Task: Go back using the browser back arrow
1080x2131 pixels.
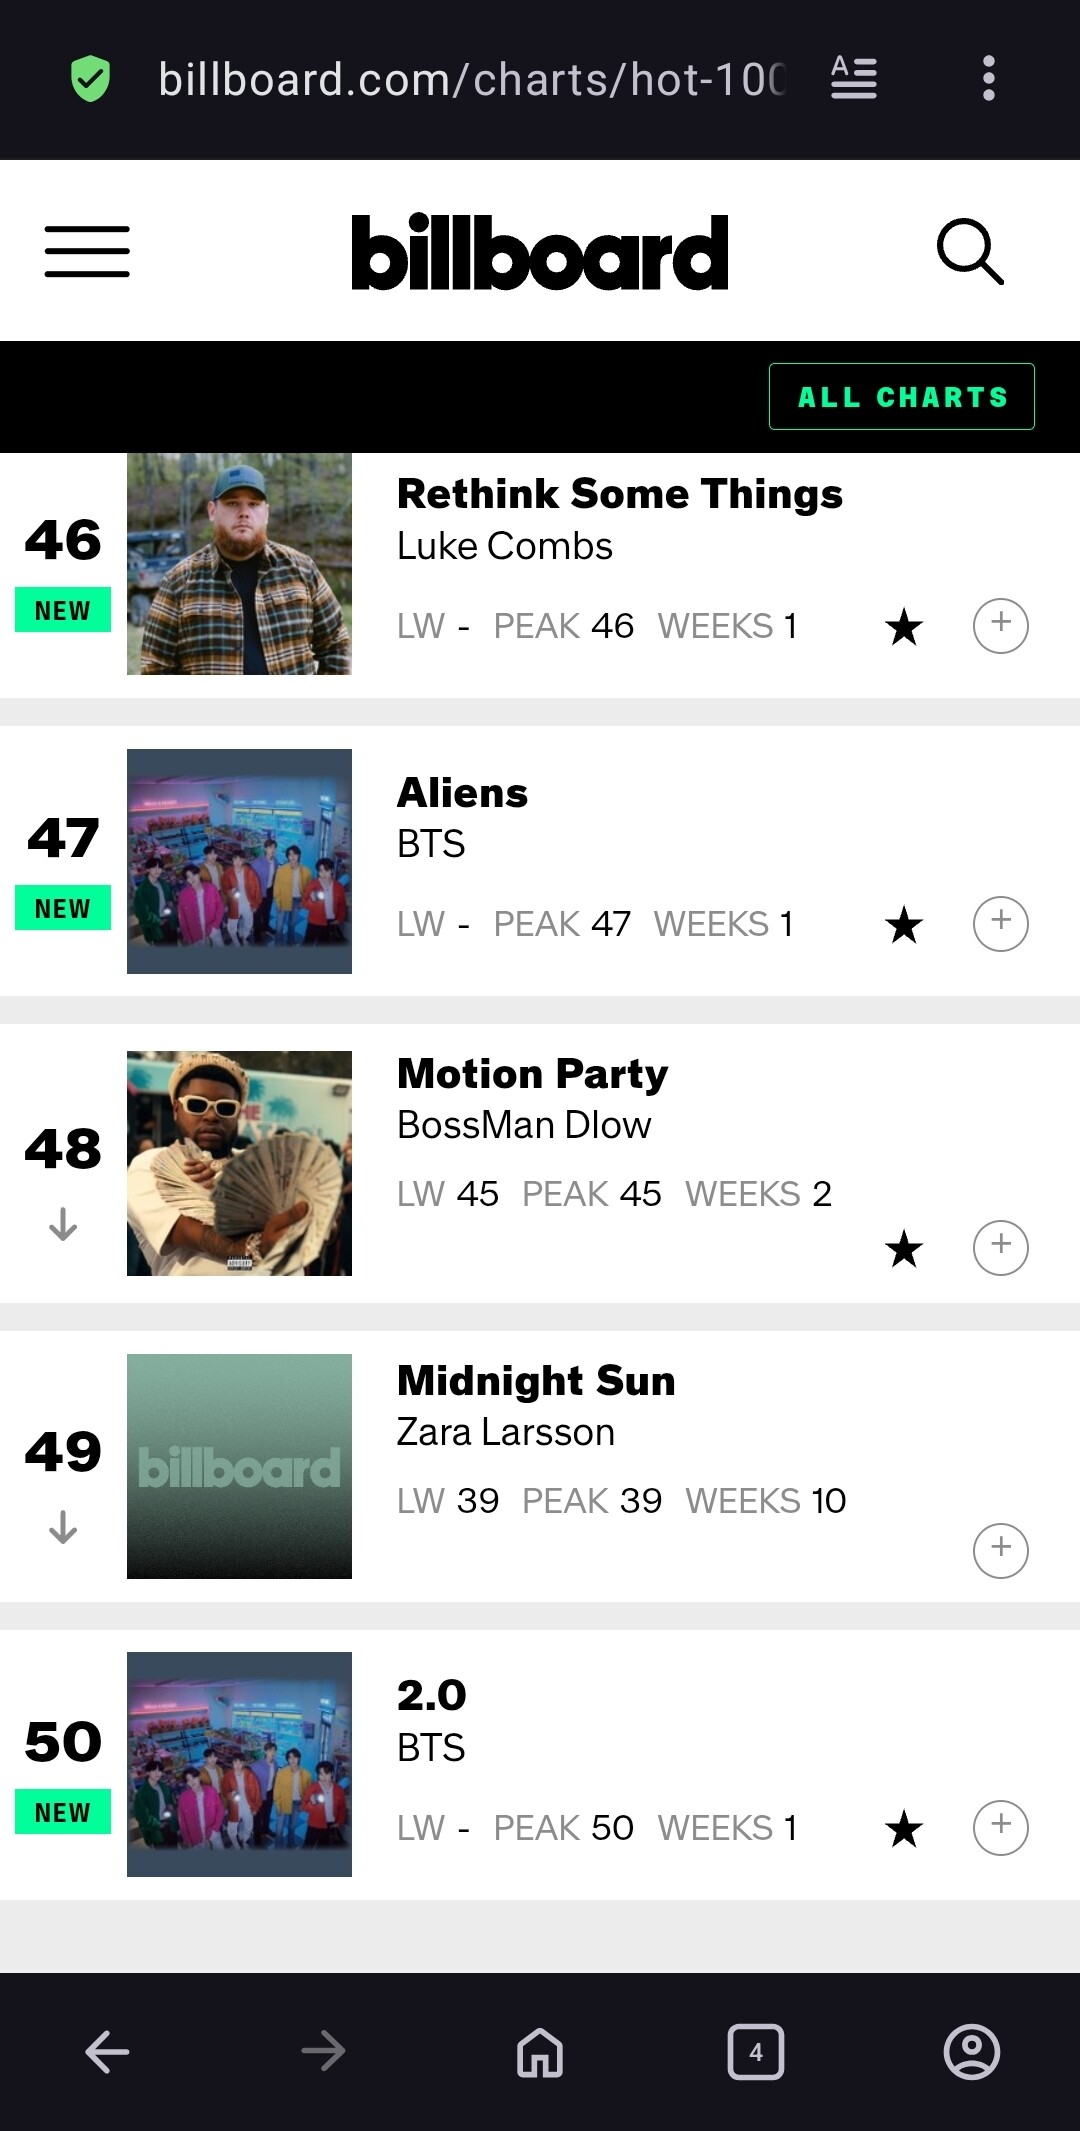Action: pyautogui.click(x=107, y=2052)
